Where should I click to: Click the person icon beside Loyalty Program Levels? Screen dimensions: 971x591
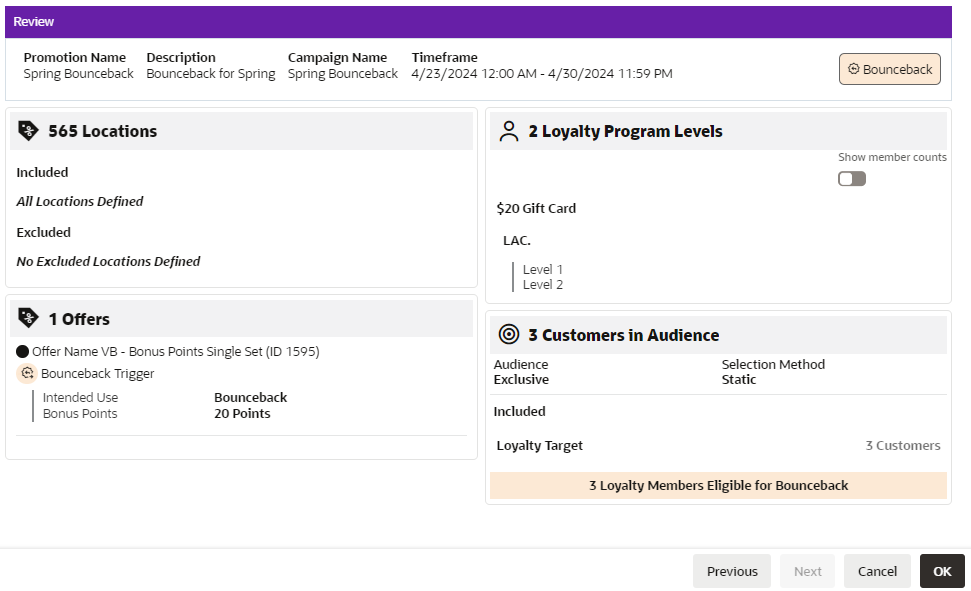508,131
